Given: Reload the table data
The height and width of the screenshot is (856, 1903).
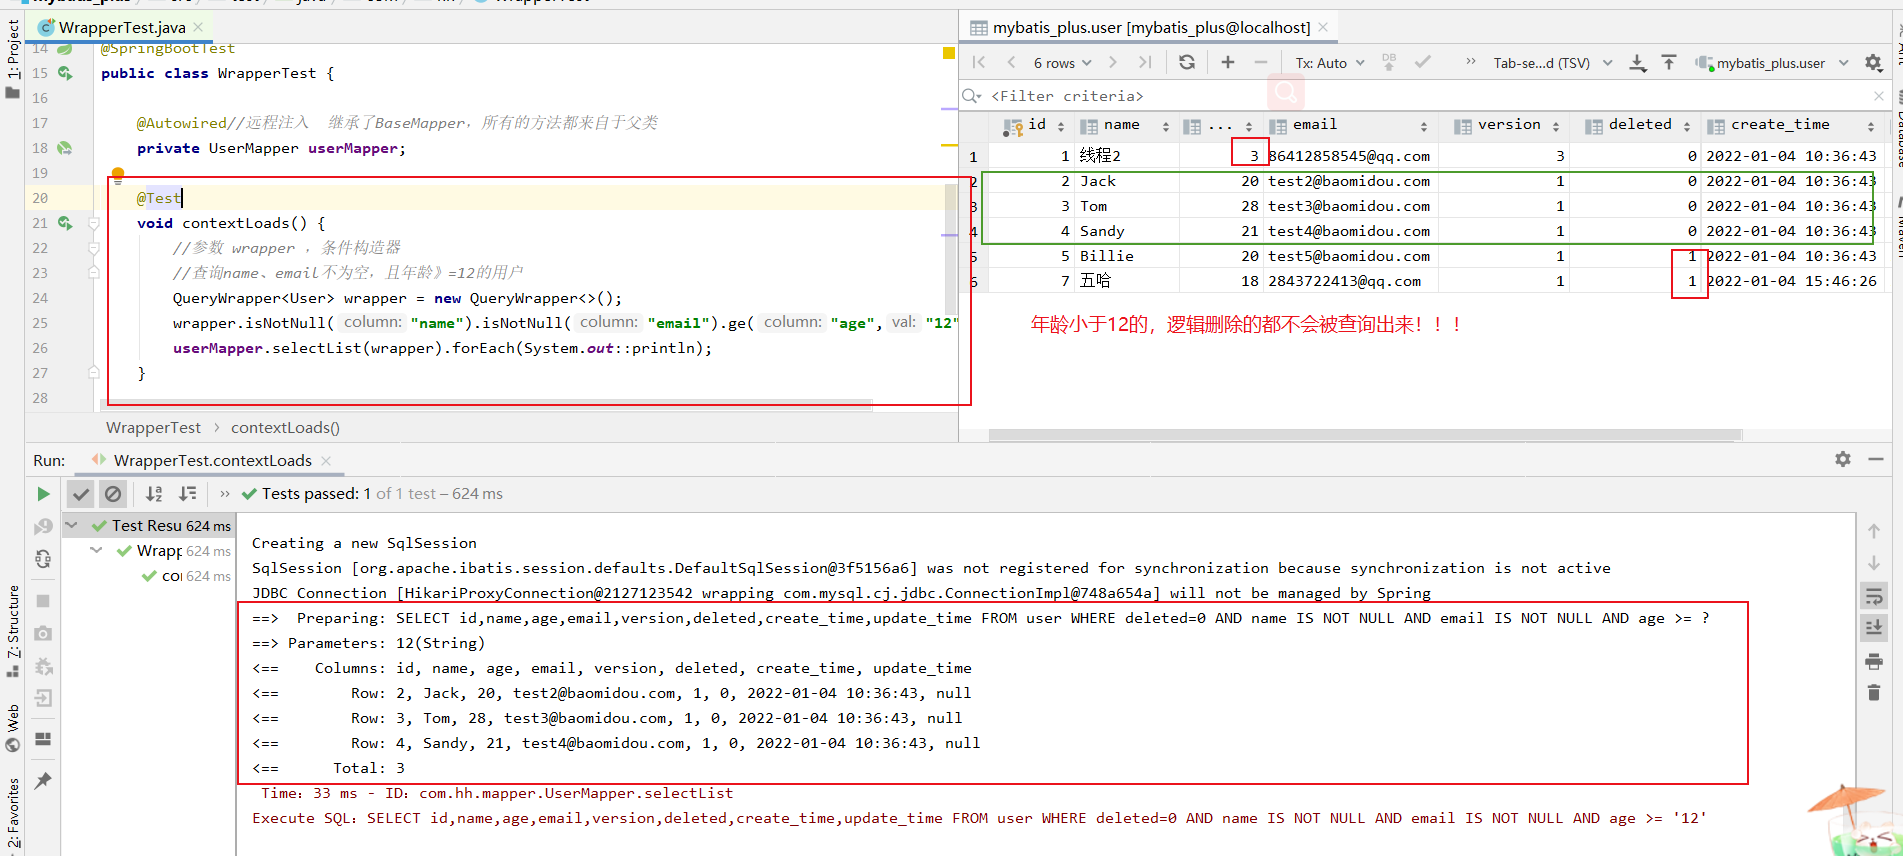Looking at the screenshot, I should (1187, 62).
